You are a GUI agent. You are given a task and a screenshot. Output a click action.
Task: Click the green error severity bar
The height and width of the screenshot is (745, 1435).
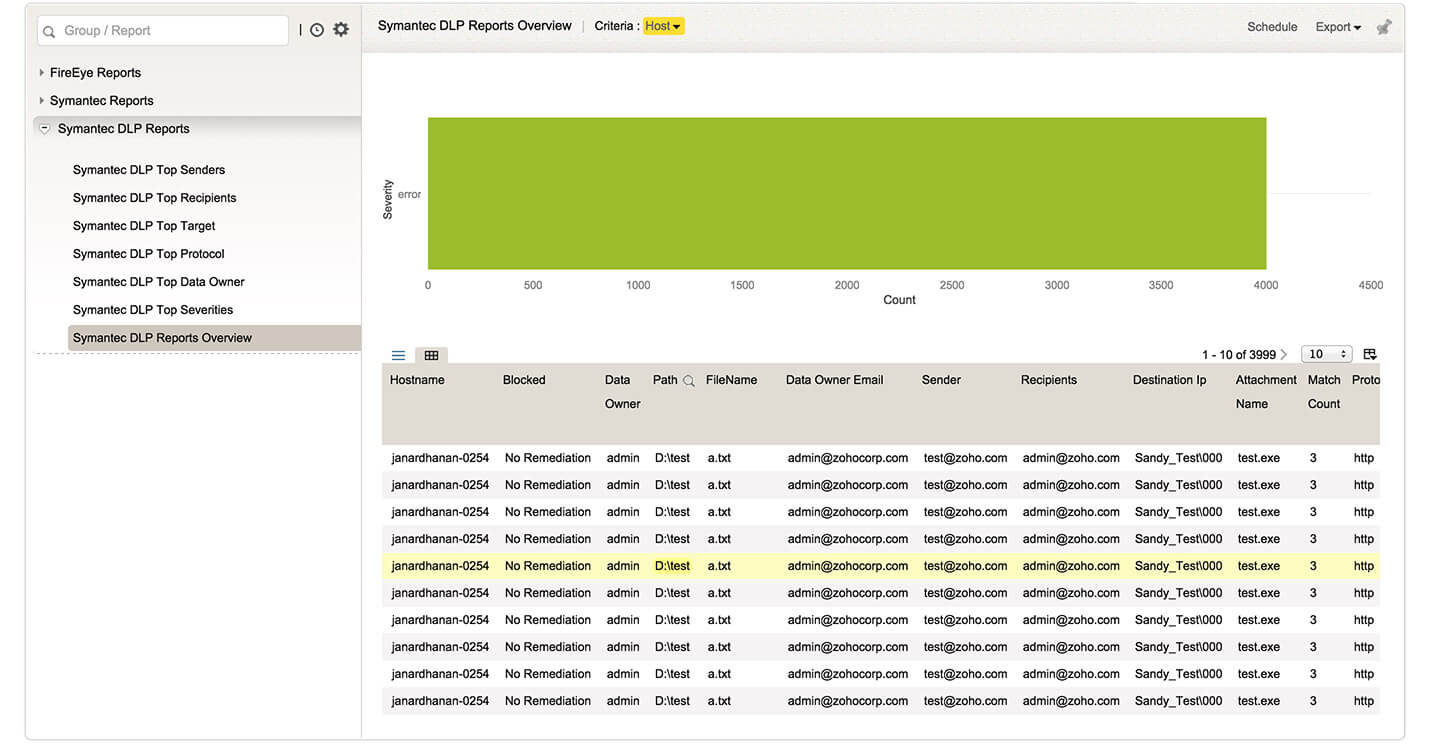click(x=847, y=193)
